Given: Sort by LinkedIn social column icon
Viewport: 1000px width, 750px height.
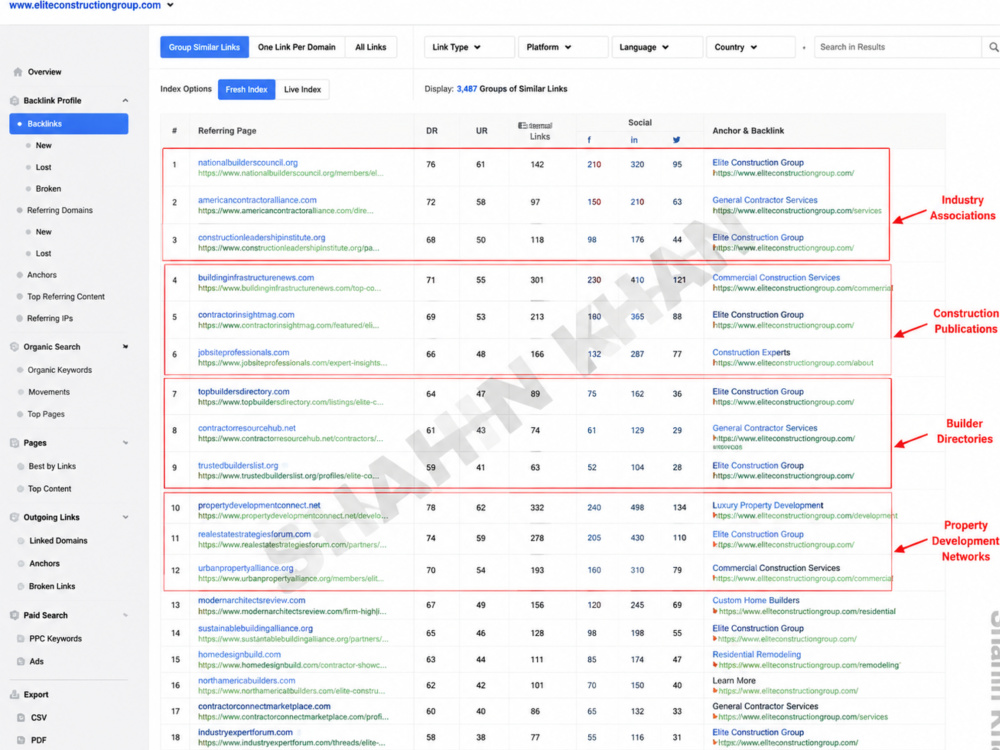Looking at the screenshot, I should (x=634, y=140).
